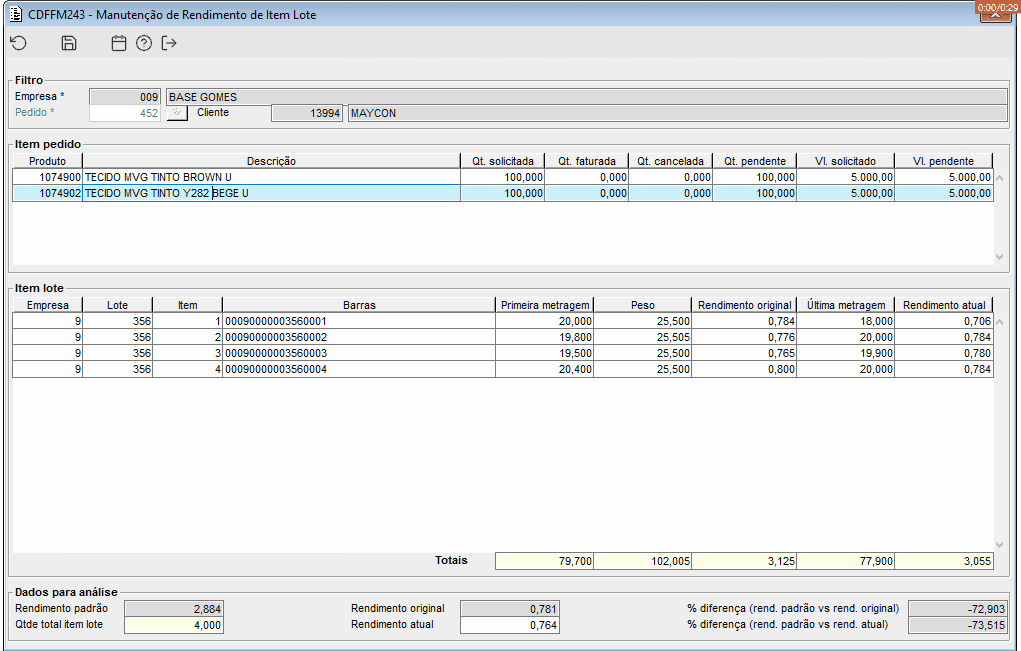
Task: Open the calendar toolbar icon
Action: 119,43
